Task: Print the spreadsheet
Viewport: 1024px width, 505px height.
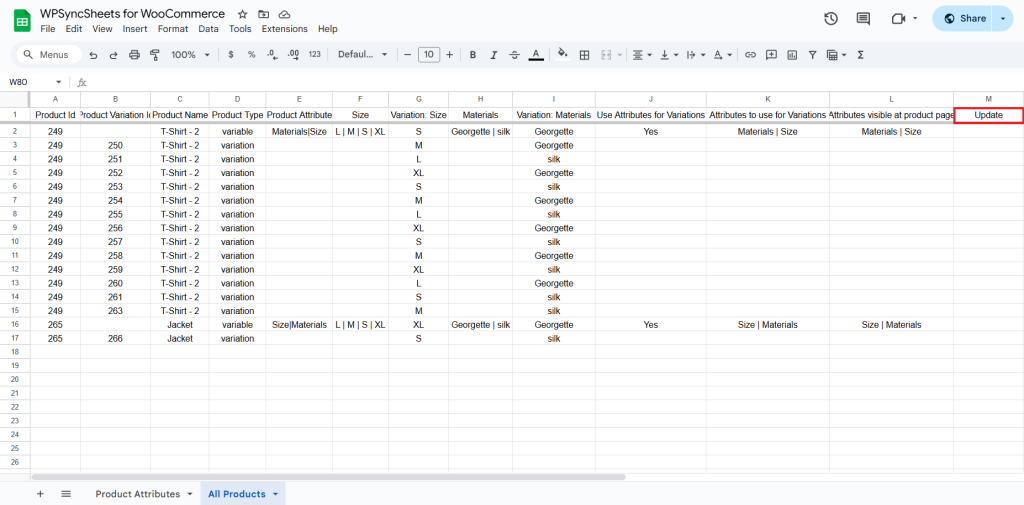Action: 135,55
